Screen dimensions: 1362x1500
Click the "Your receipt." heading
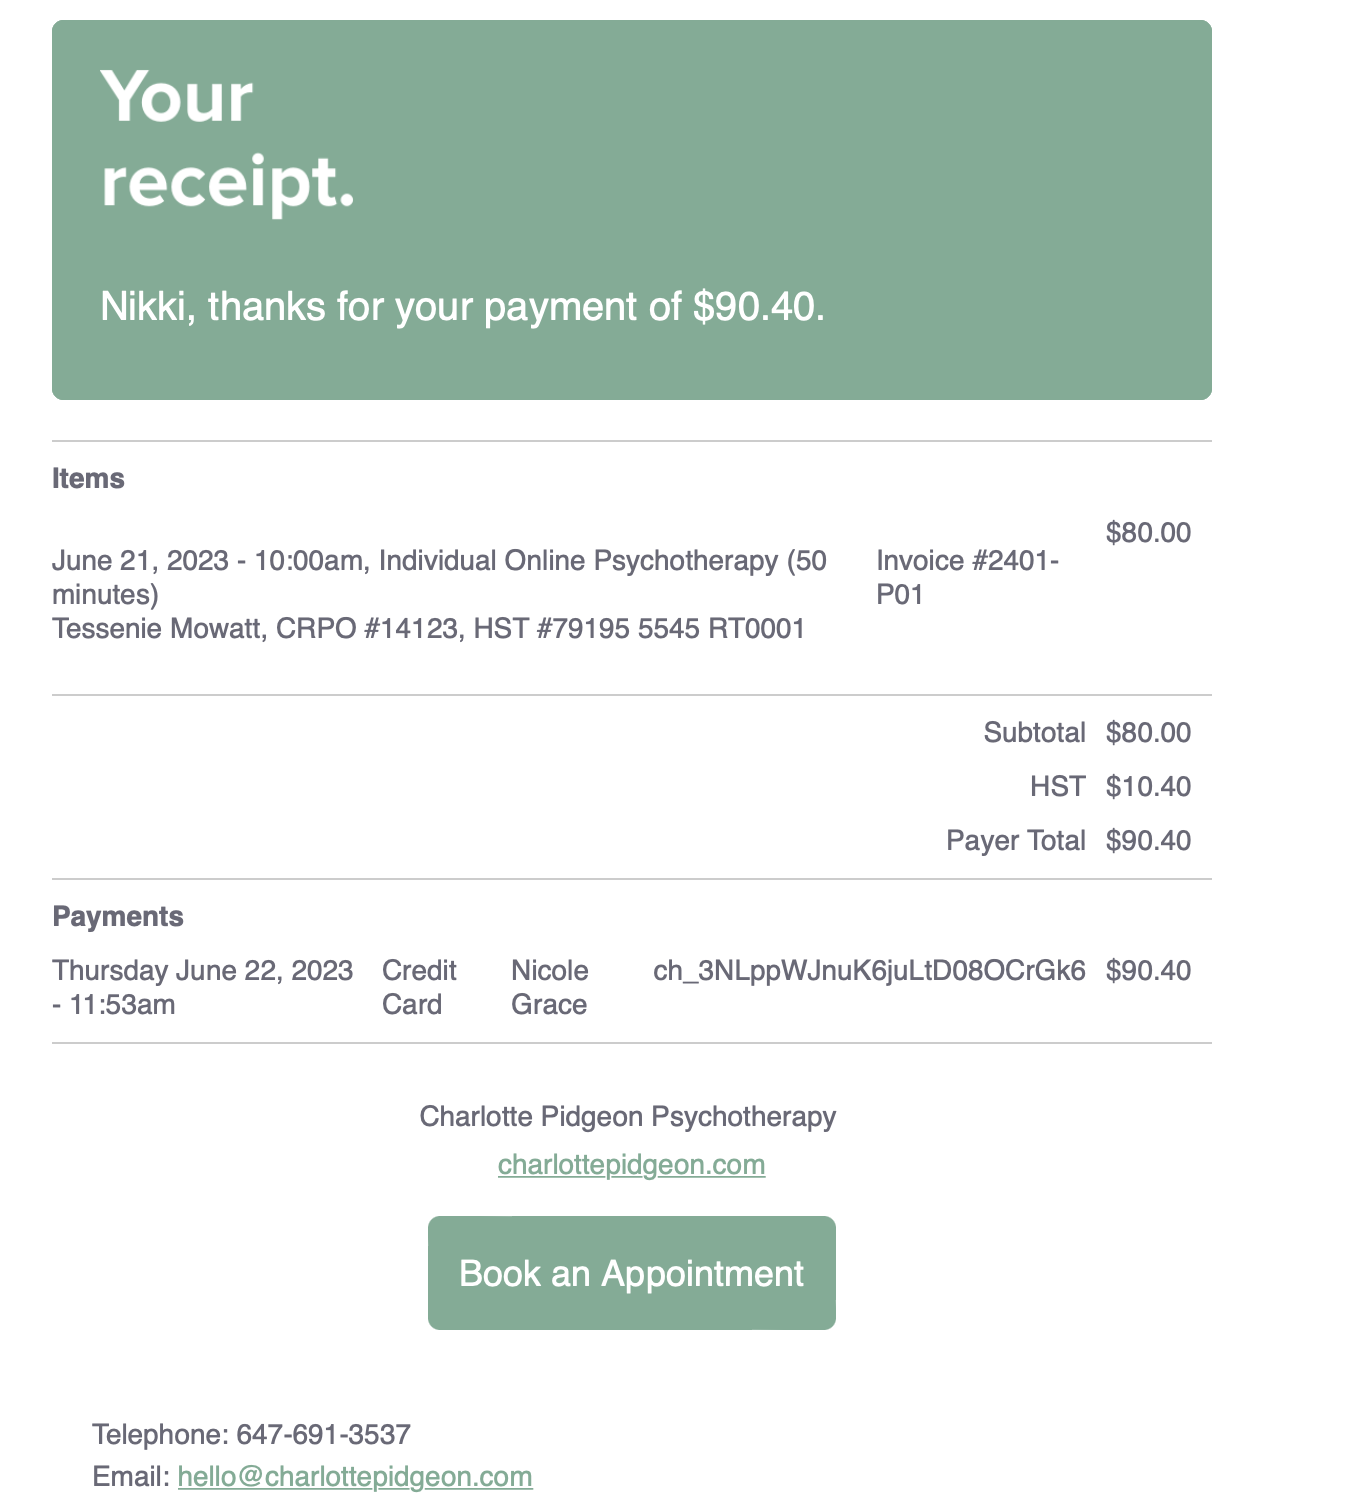point(228,140)
